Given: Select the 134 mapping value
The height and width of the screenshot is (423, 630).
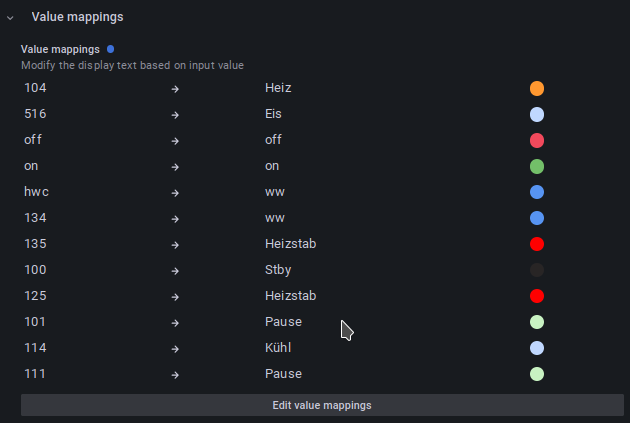Looking at the screenshot, I should tap(35, 218).
